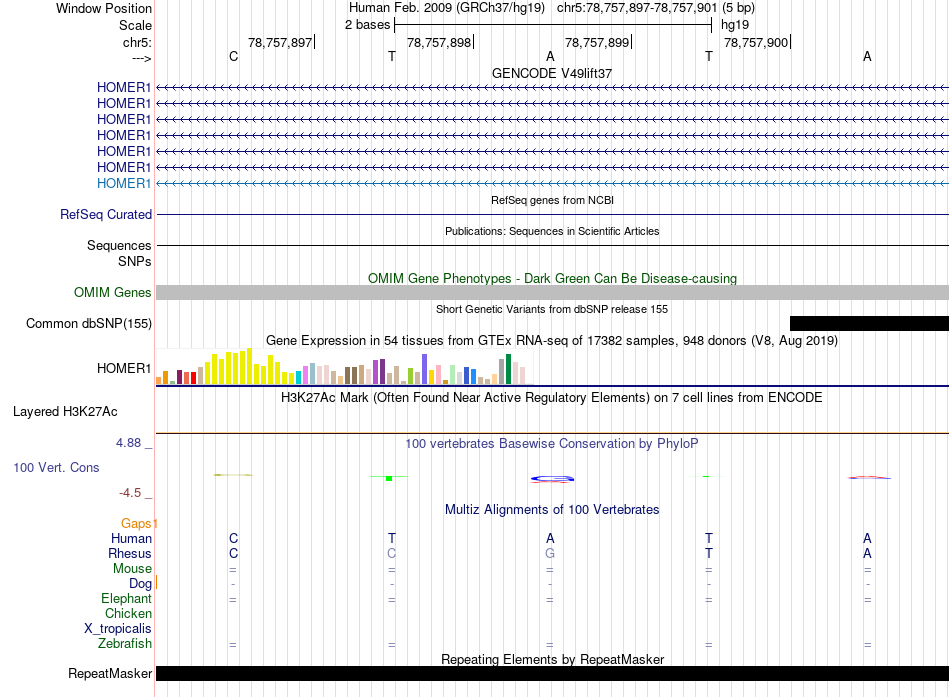Select the Elephant alignment row label

pos(126,598)
